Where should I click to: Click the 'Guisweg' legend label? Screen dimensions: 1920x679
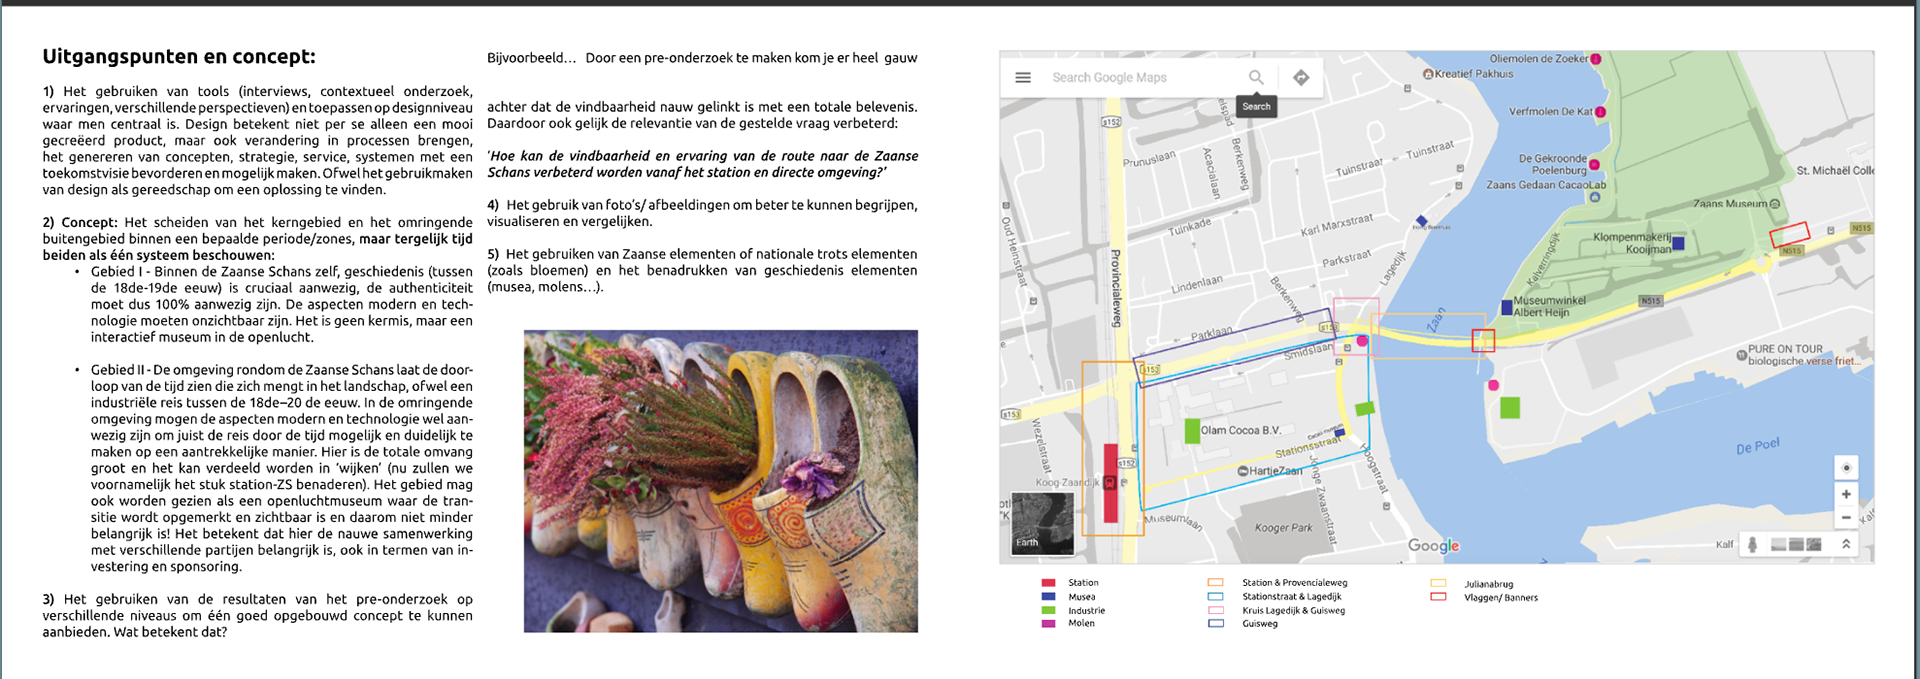[x=1260, y=623]
